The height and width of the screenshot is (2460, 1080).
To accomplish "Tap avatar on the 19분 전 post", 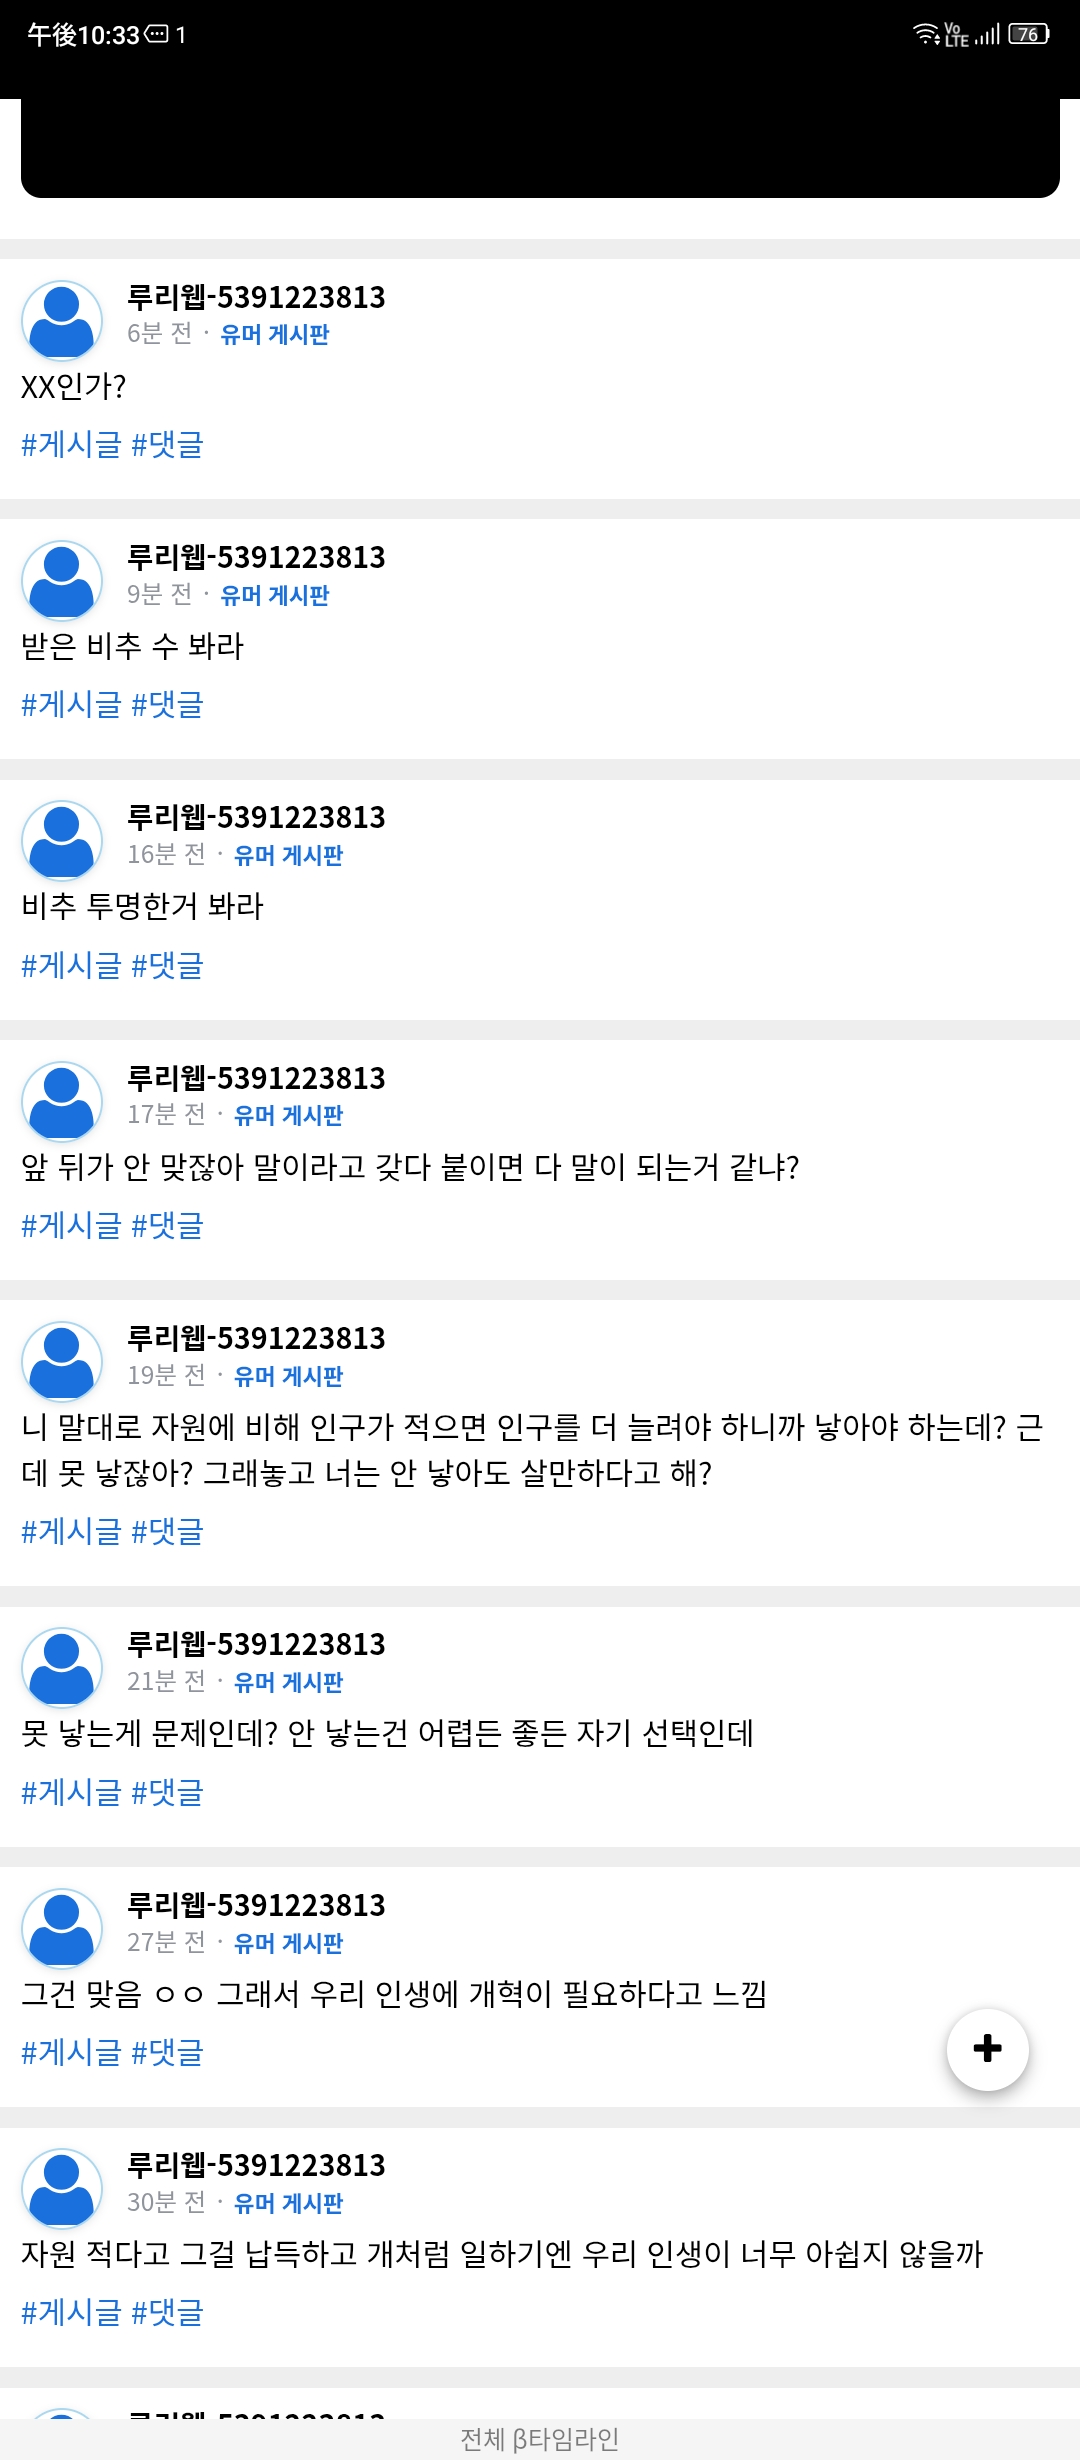I will click(62, 1362).
